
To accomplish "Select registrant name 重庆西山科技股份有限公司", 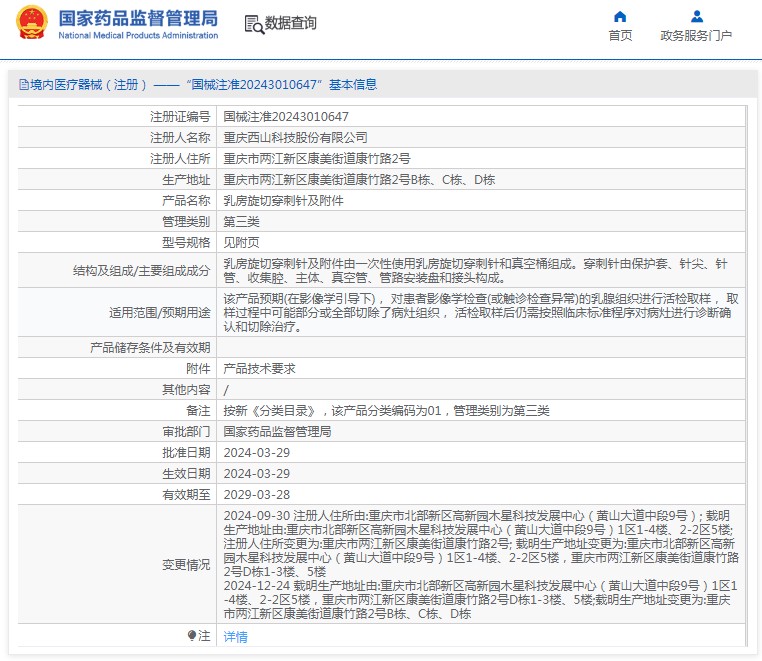I will [x=295, y=138].
